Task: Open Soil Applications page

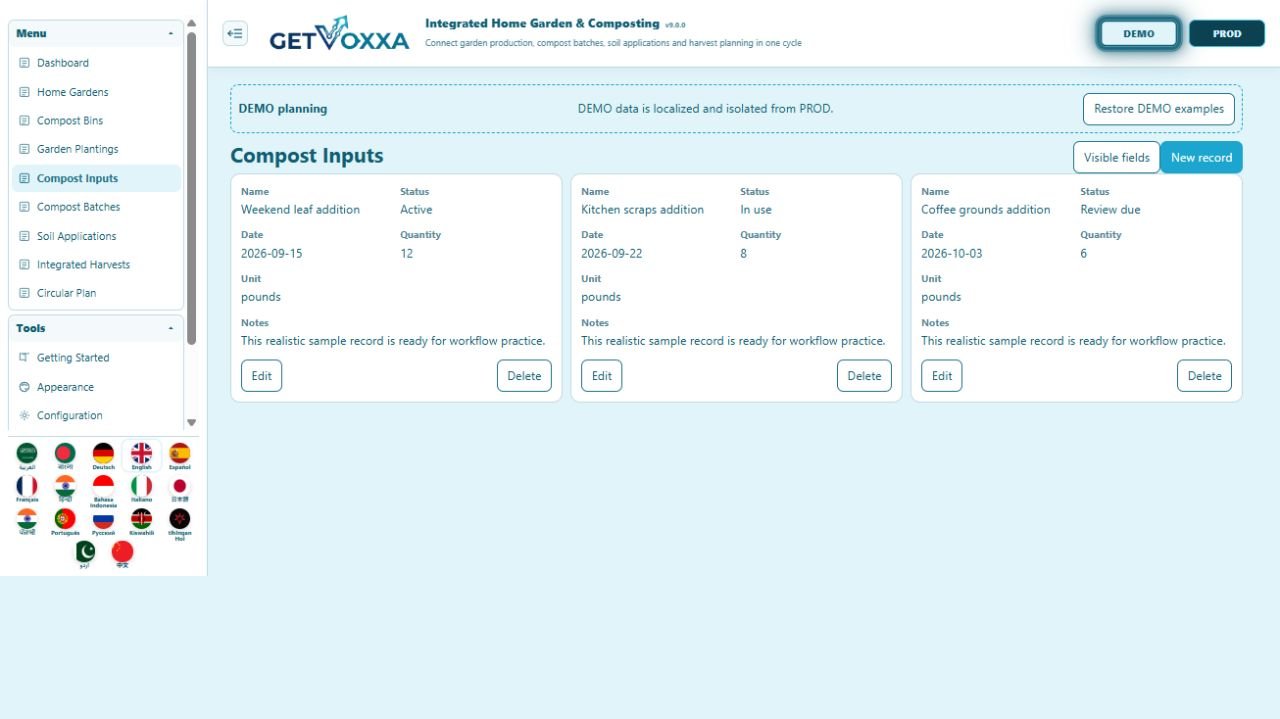Action: point(96,236)
